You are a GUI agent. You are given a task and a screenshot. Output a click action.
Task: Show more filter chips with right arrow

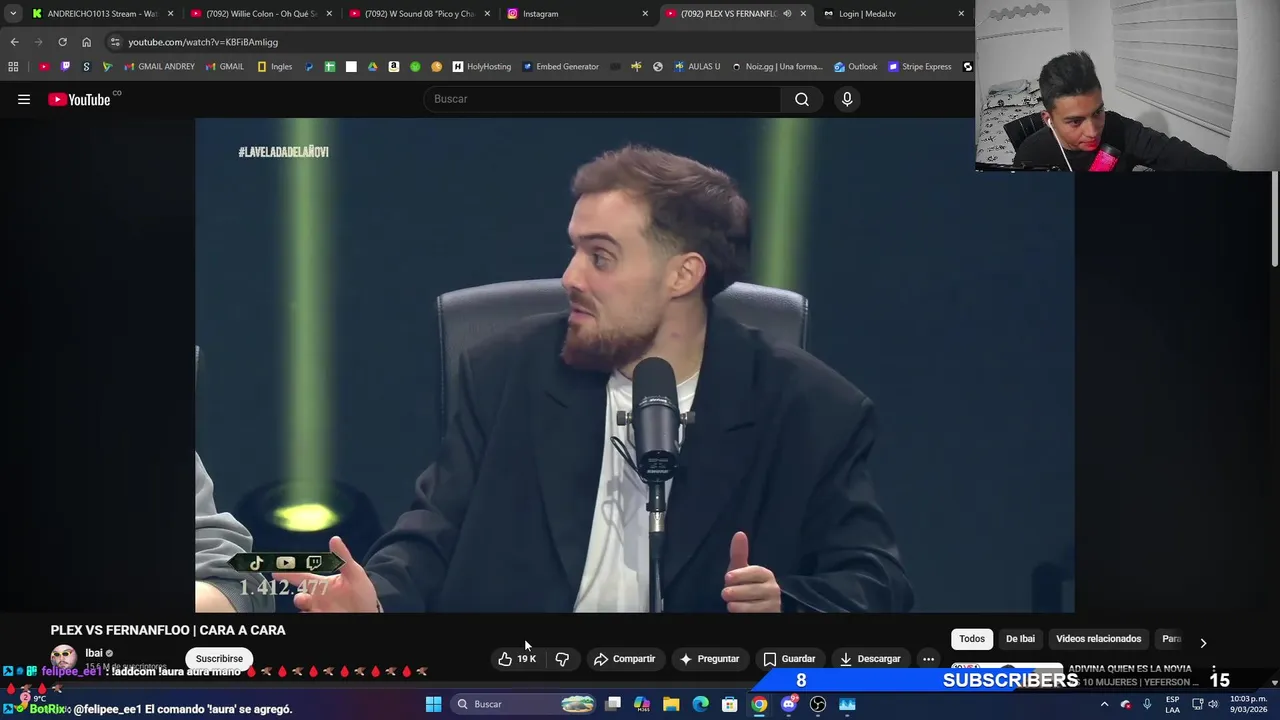click(x=1203, y=643)
